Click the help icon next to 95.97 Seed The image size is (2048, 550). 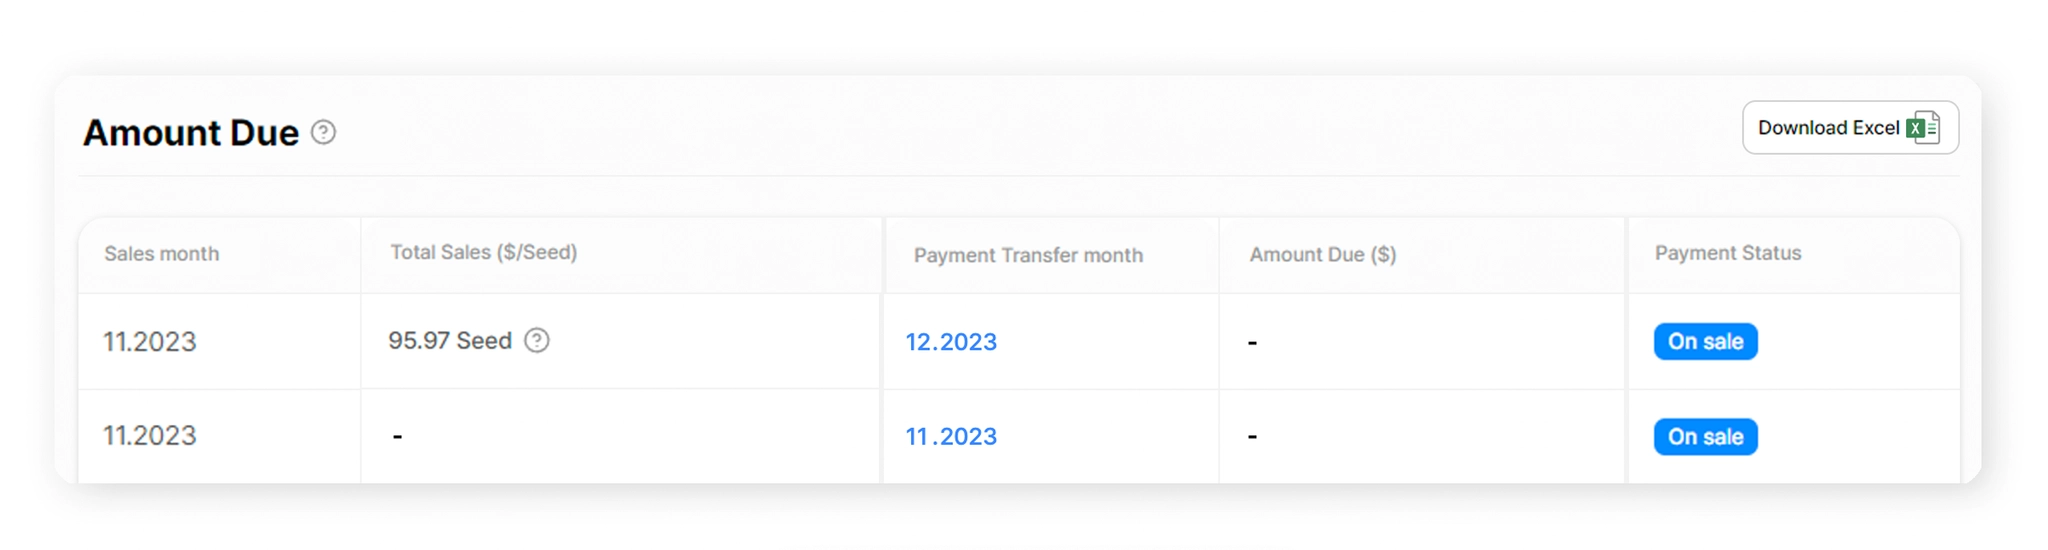(537, 340)
